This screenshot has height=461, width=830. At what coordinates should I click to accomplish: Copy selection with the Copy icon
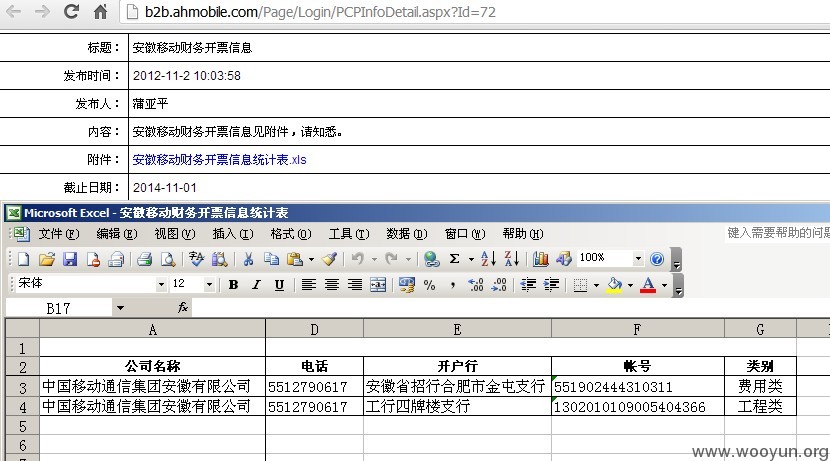click(x=271, y=259)
